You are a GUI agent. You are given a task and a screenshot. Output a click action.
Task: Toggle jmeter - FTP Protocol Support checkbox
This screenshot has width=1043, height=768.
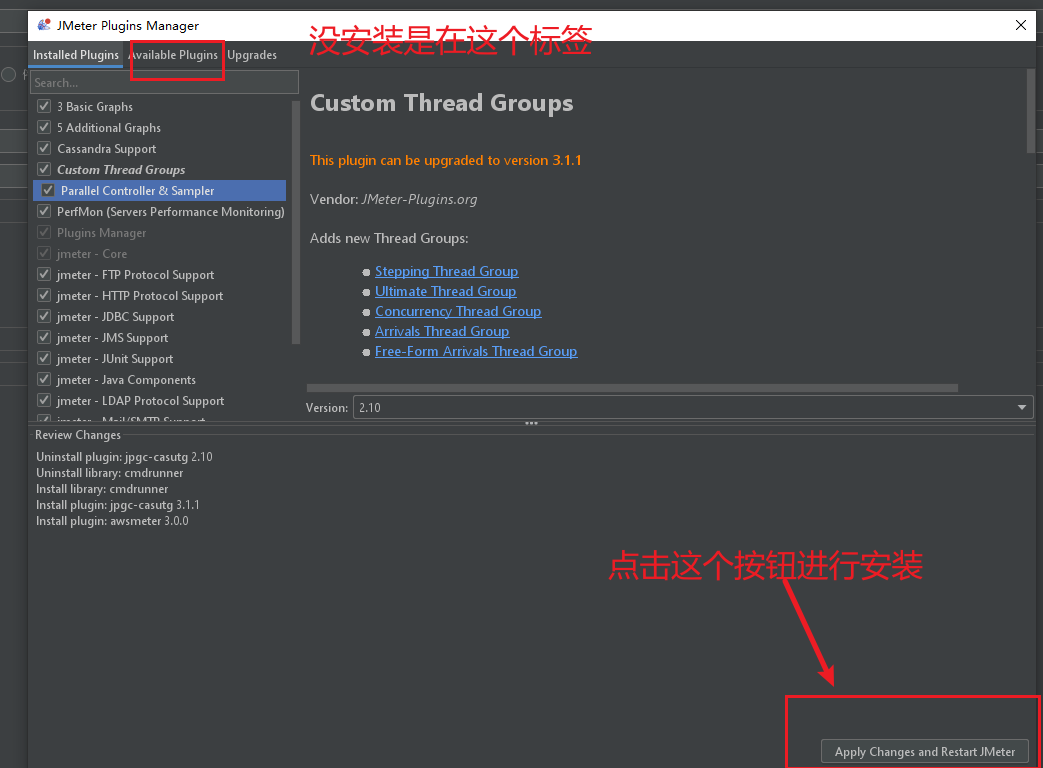(x=45, y=274)
